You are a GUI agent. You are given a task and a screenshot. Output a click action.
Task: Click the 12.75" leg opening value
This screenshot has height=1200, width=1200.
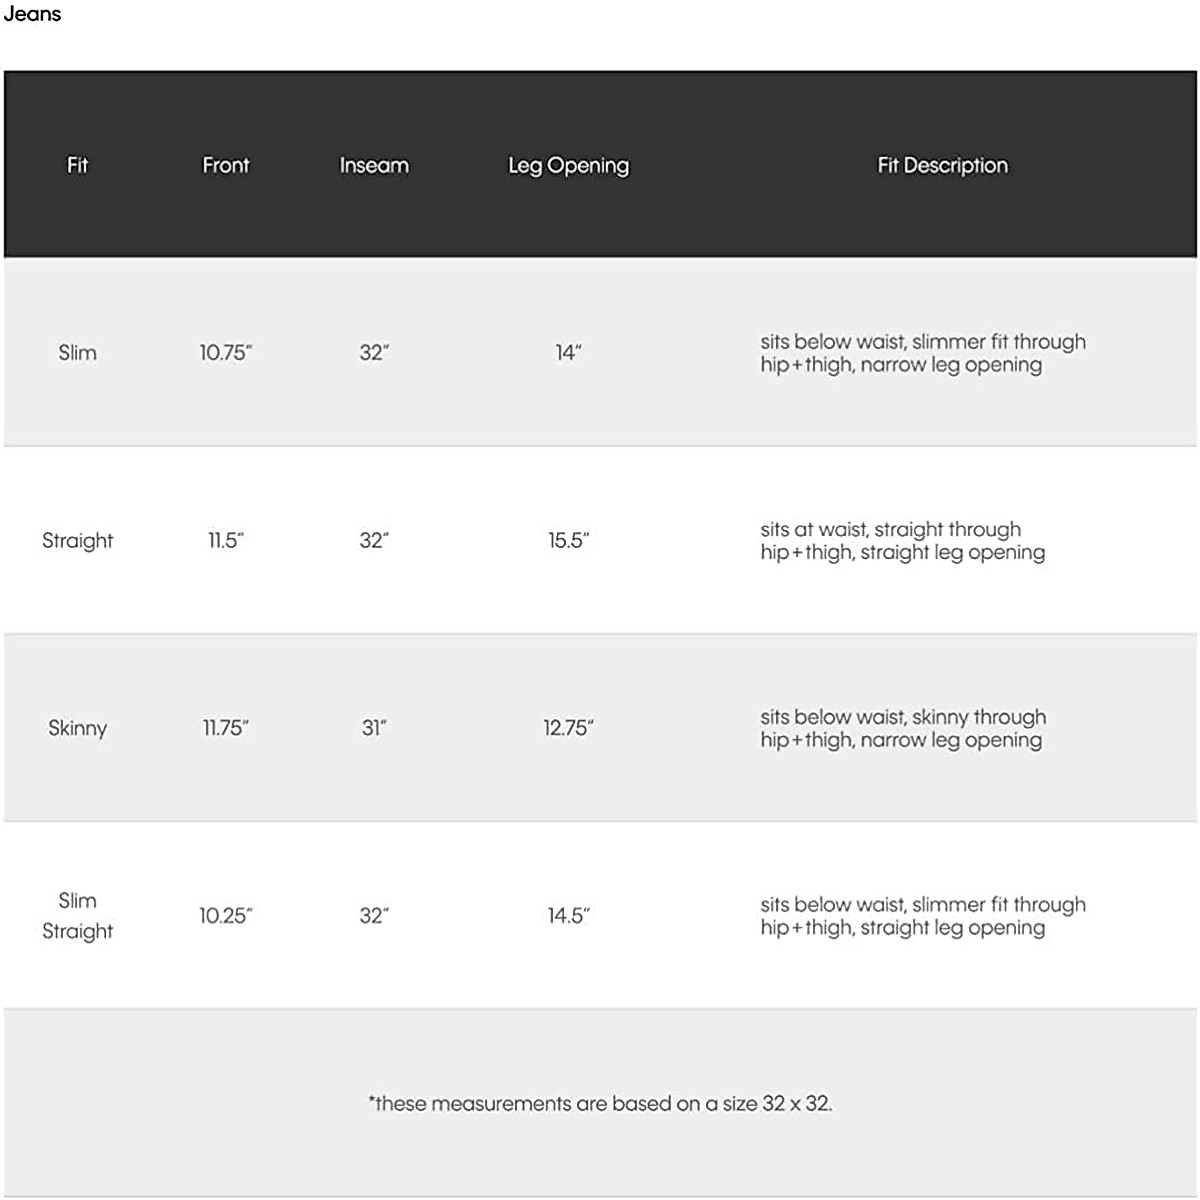(x=568, y=728)
